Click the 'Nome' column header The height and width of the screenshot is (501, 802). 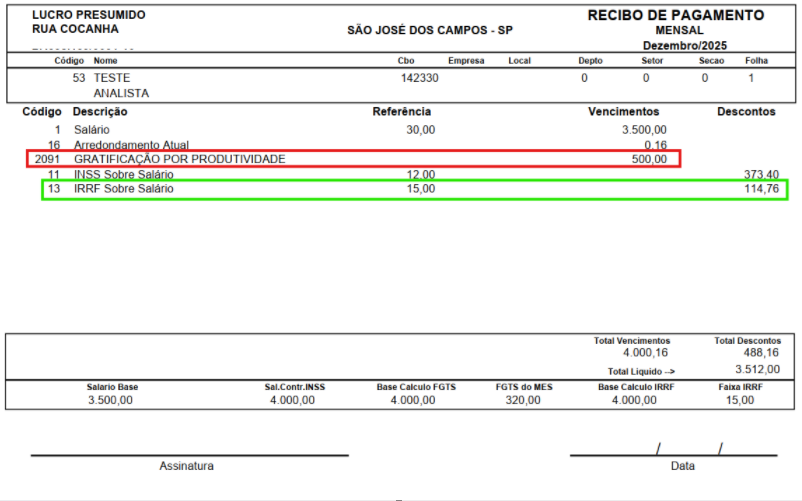[x=105, y=60]
